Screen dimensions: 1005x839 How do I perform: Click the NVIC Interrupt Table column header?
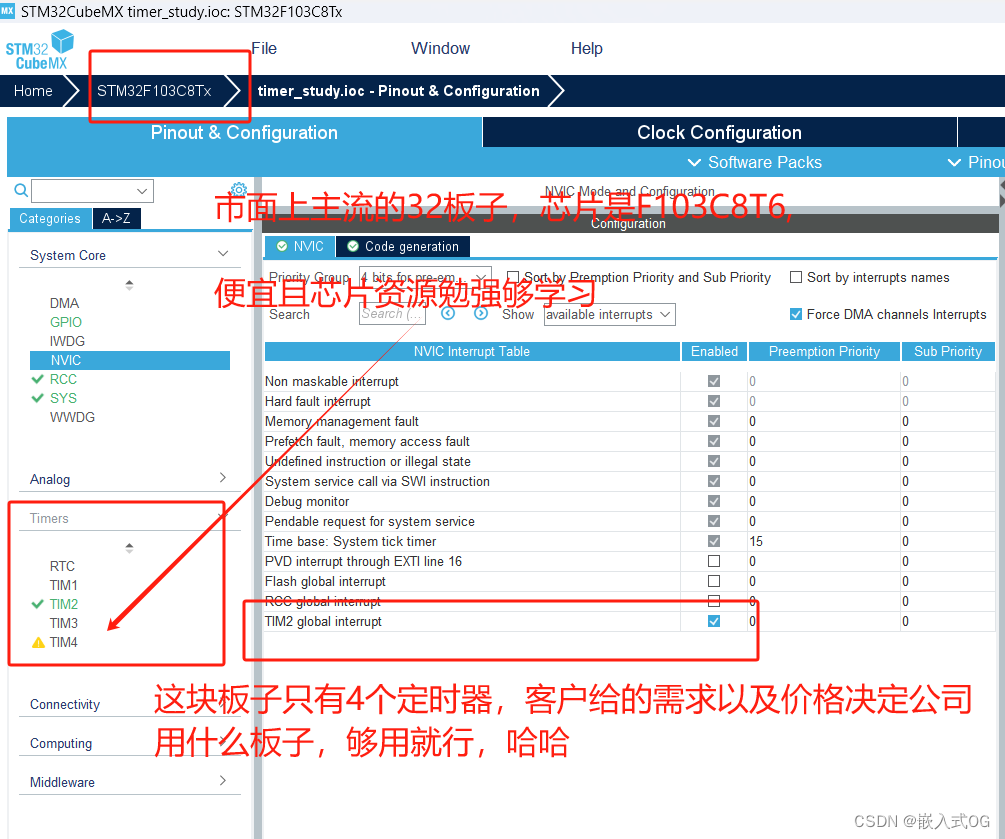tap(472, 351)
